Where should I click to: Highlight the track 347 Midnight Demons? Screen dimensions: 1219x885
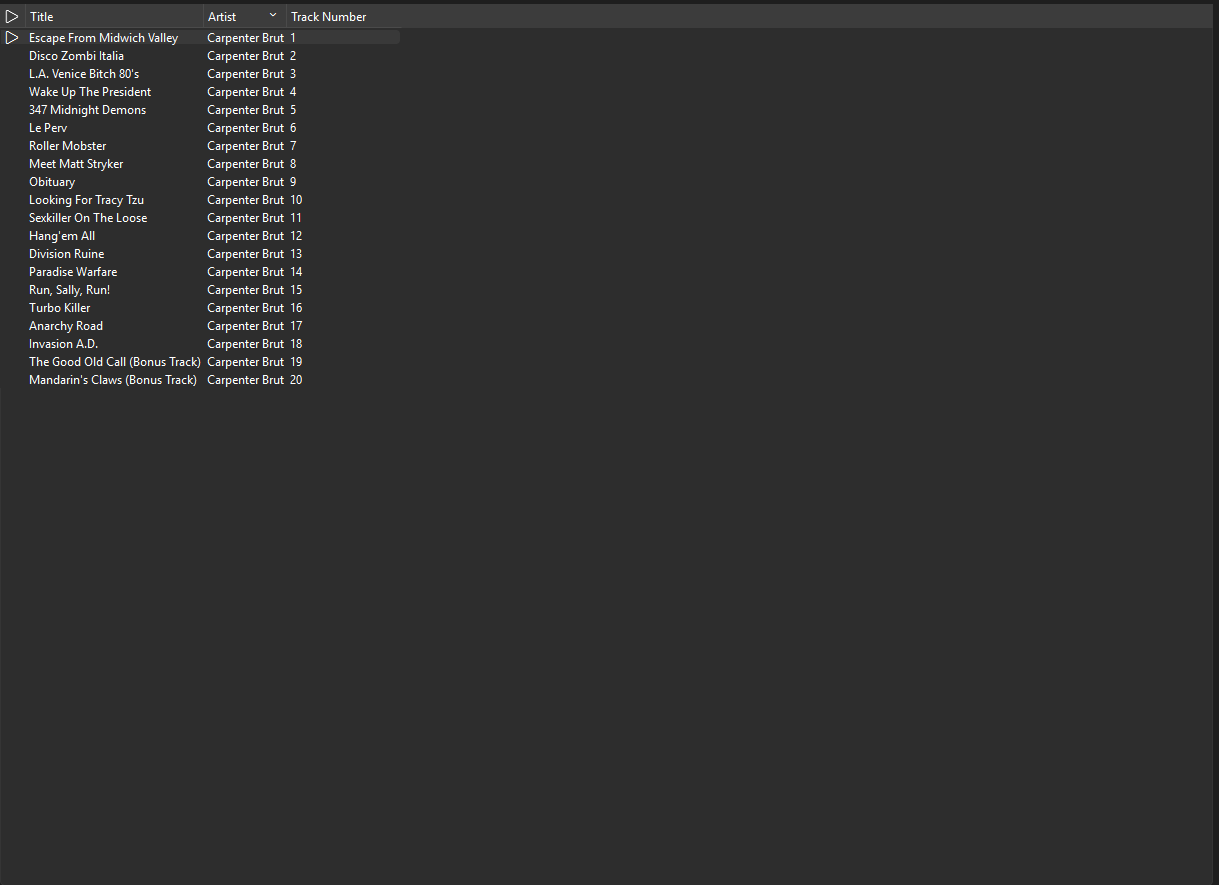tap(87, 110)
